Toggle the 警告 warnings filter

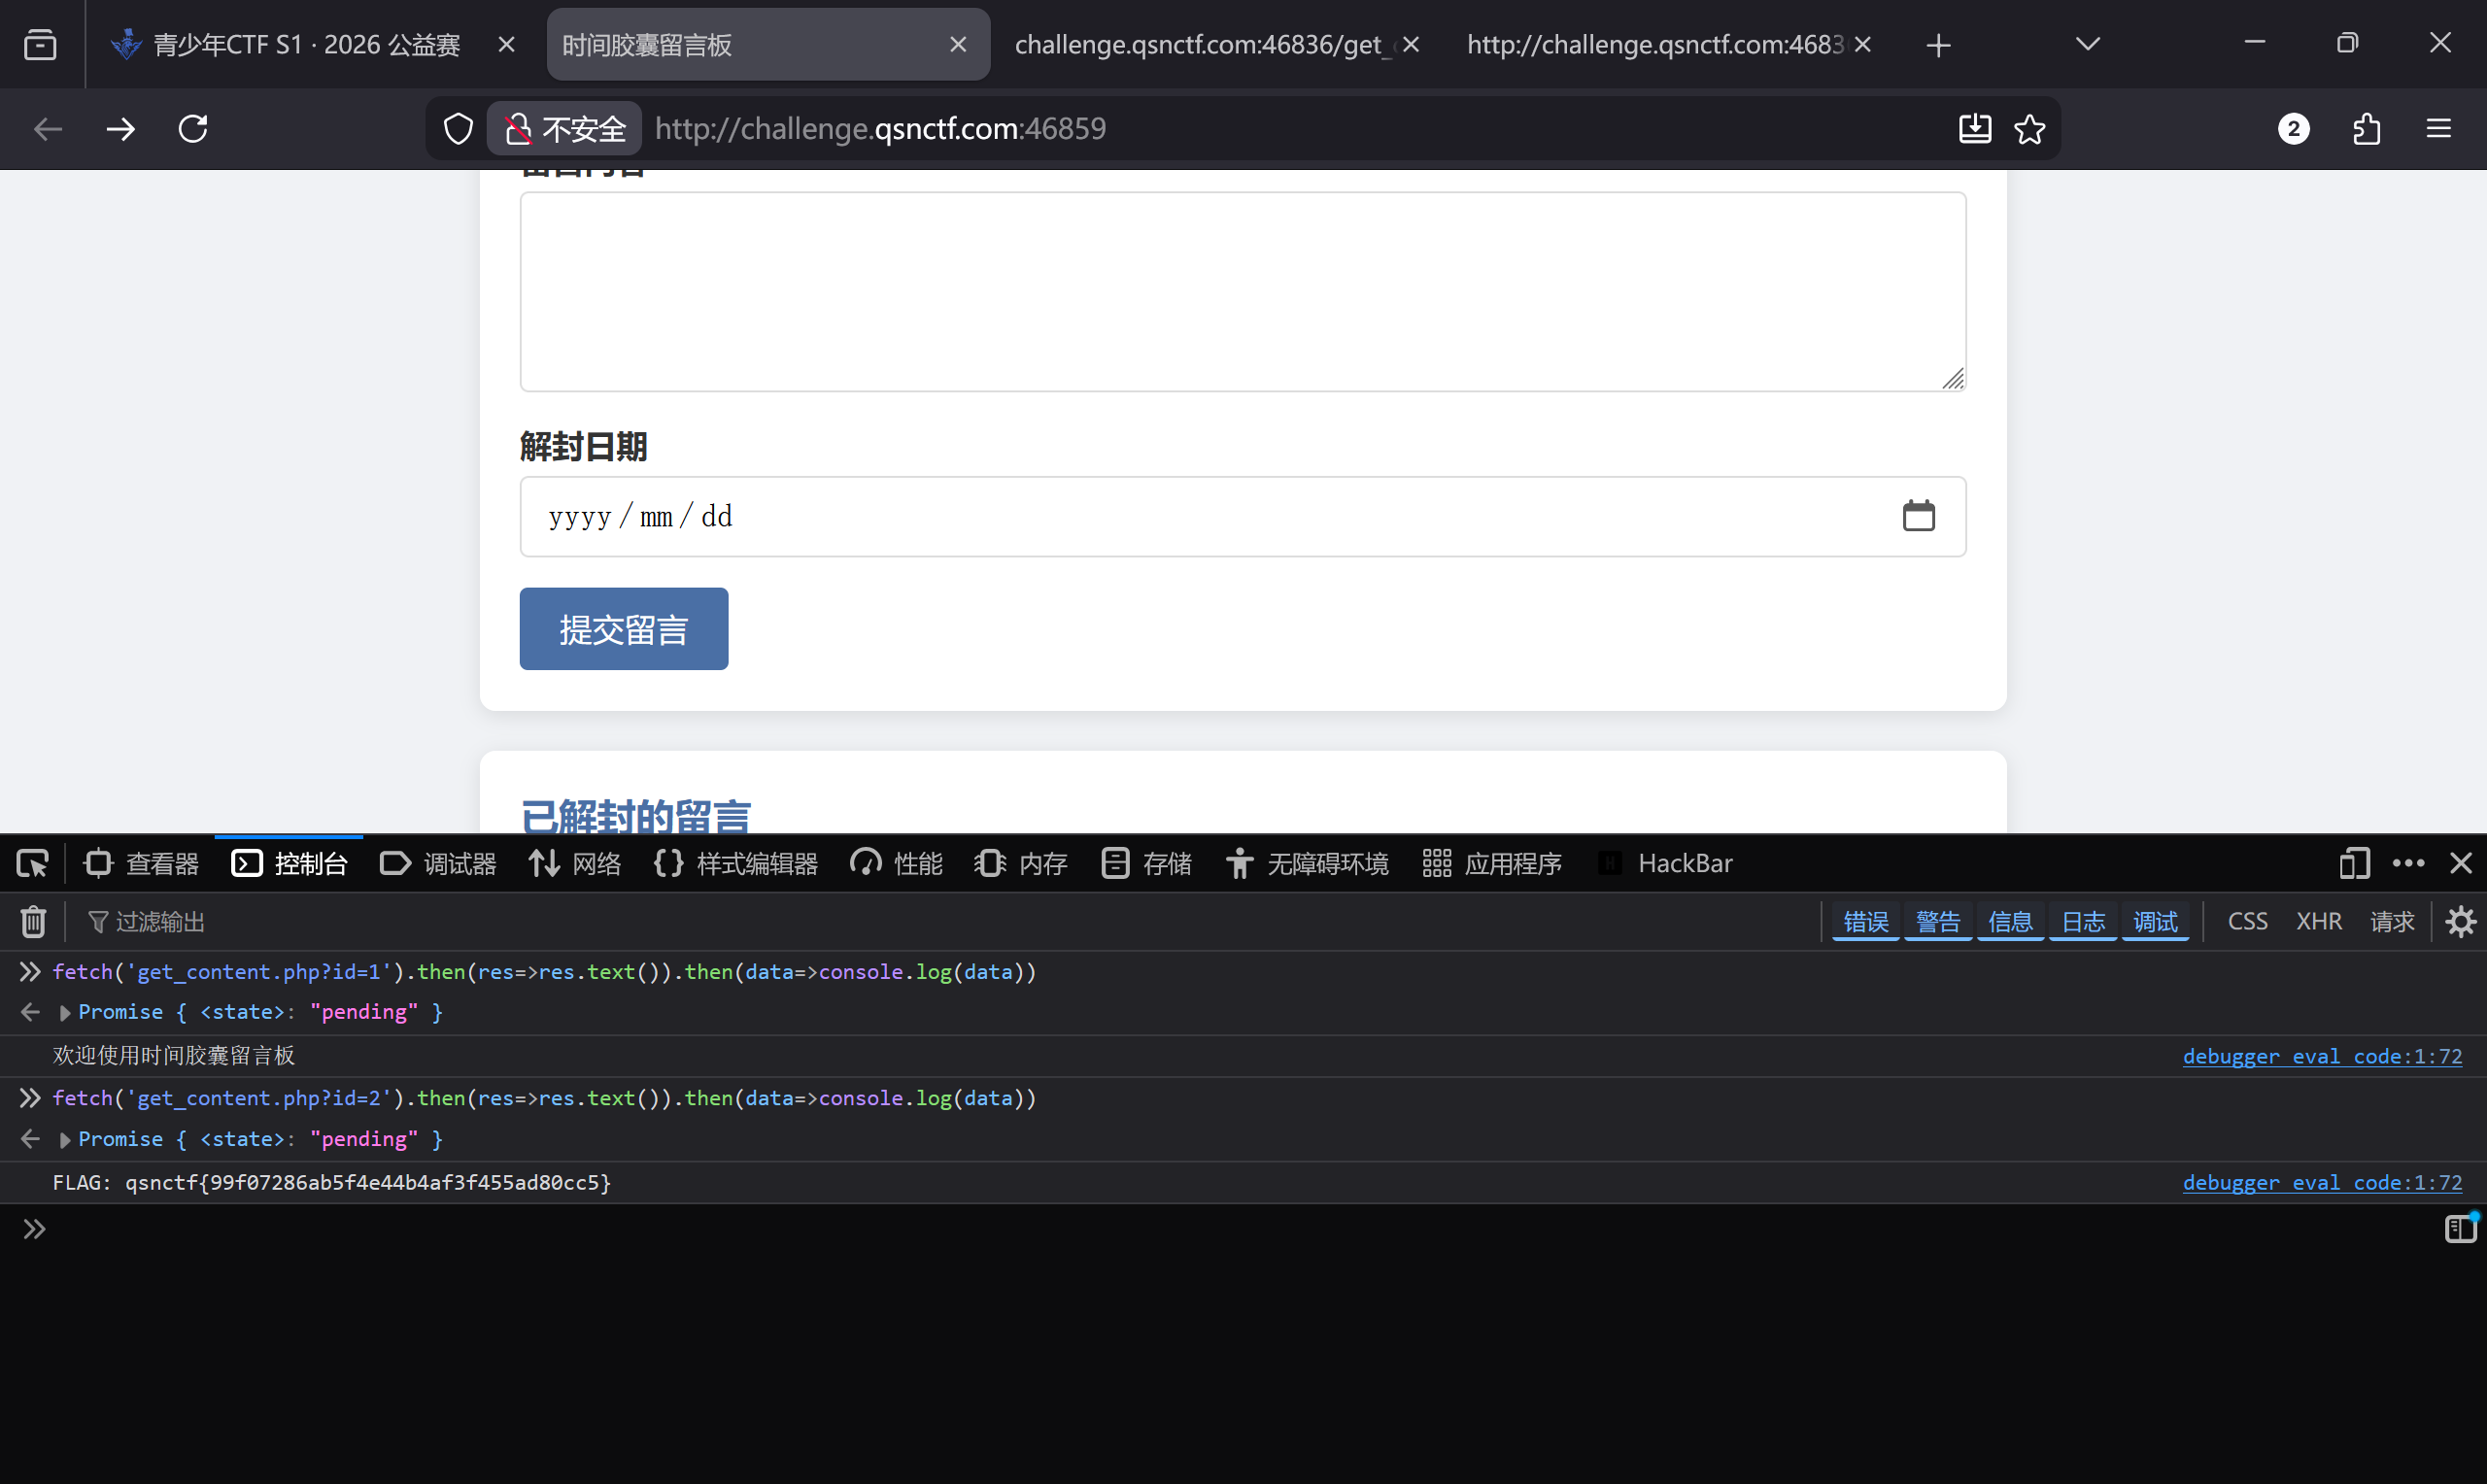(1937, 921)
